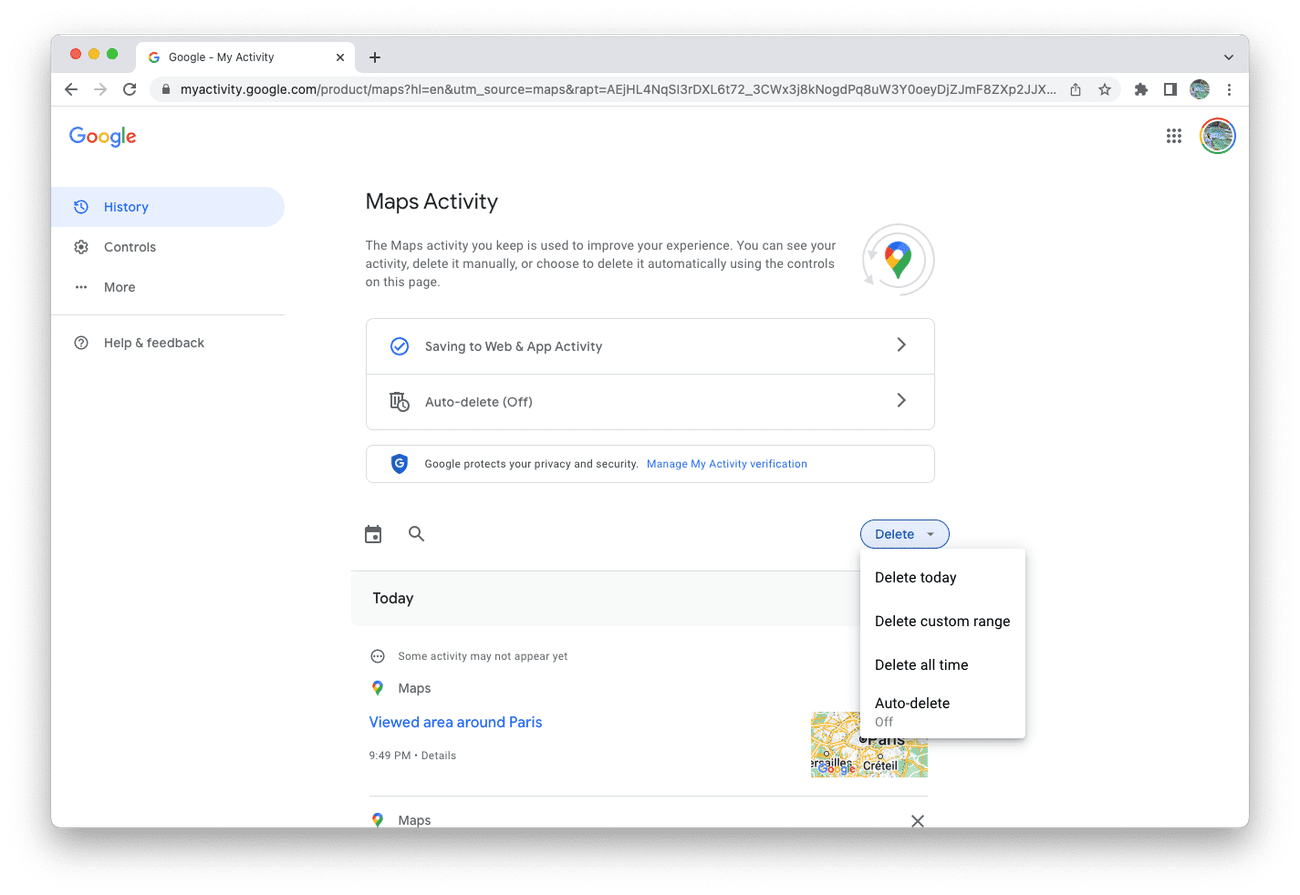Open the Chrome extensions puzzle icon

[1141, 90]
